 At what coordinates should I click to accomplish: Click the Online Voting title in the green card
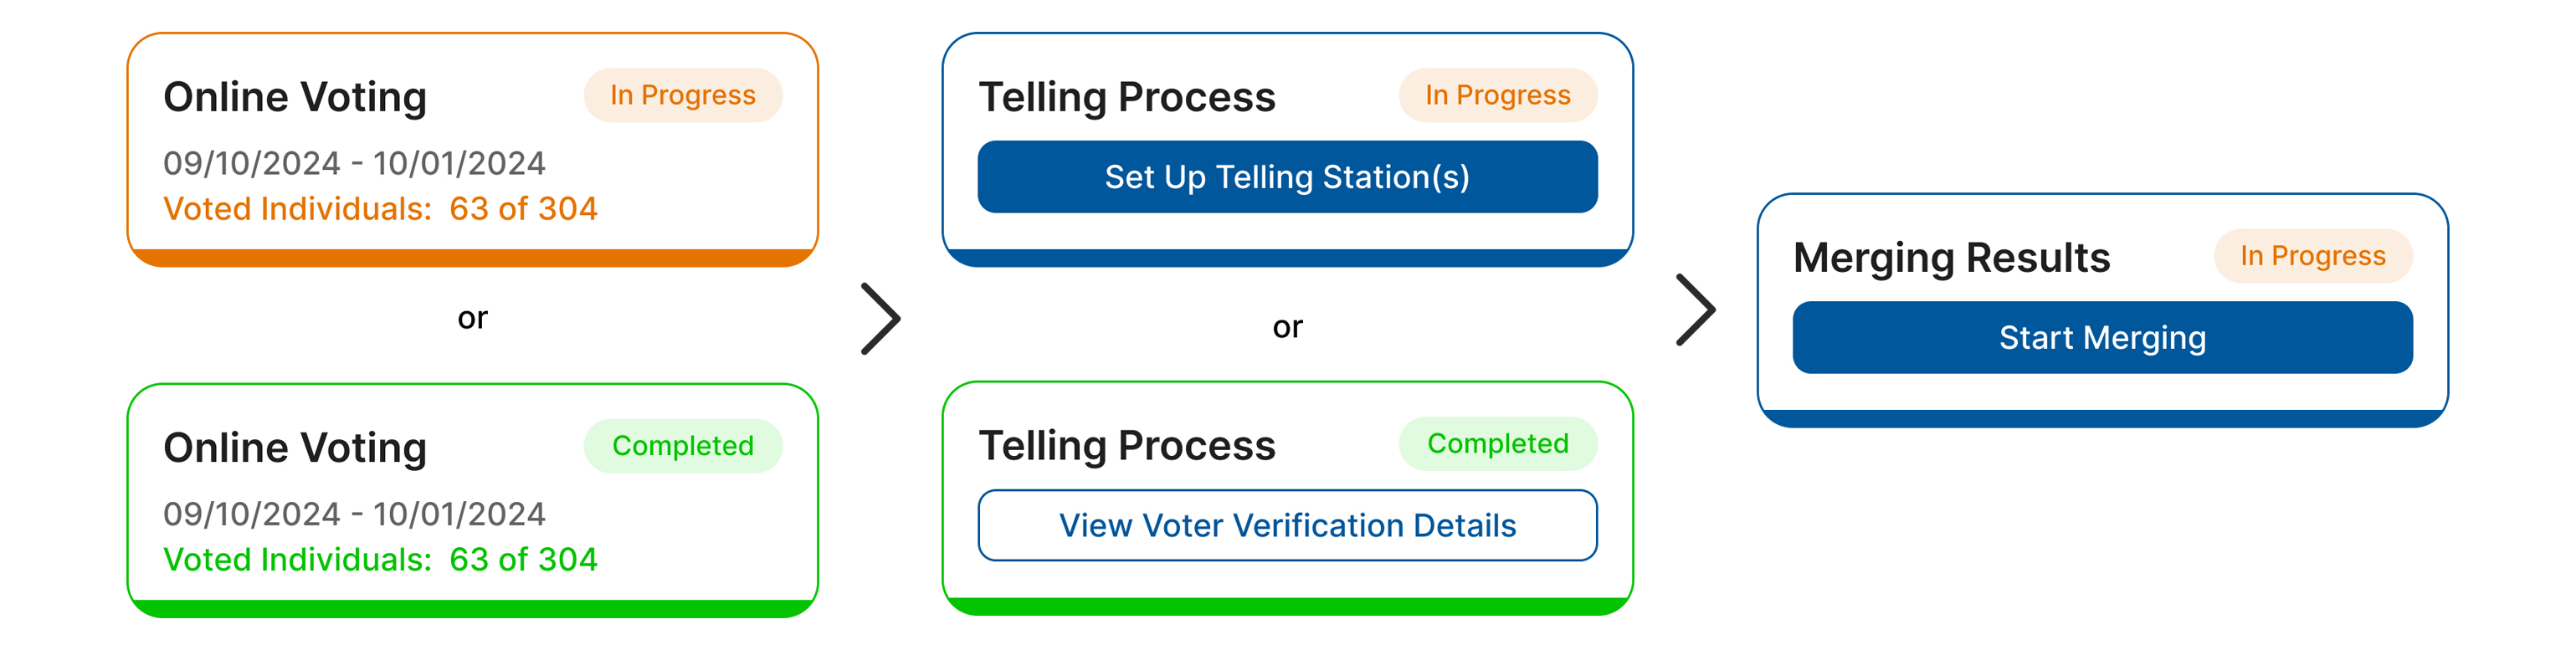295,448
